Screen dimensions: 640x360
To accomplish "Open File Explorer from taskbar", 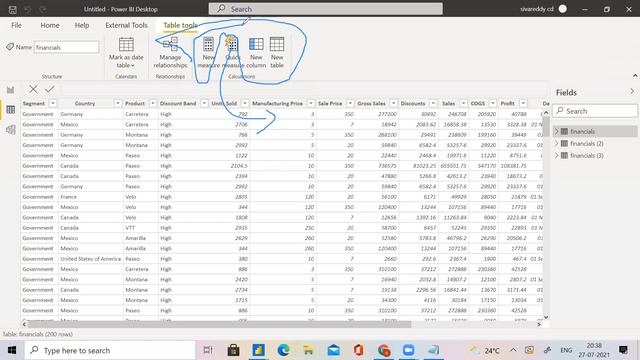I will pyautogui.click(x=309, y=350).
